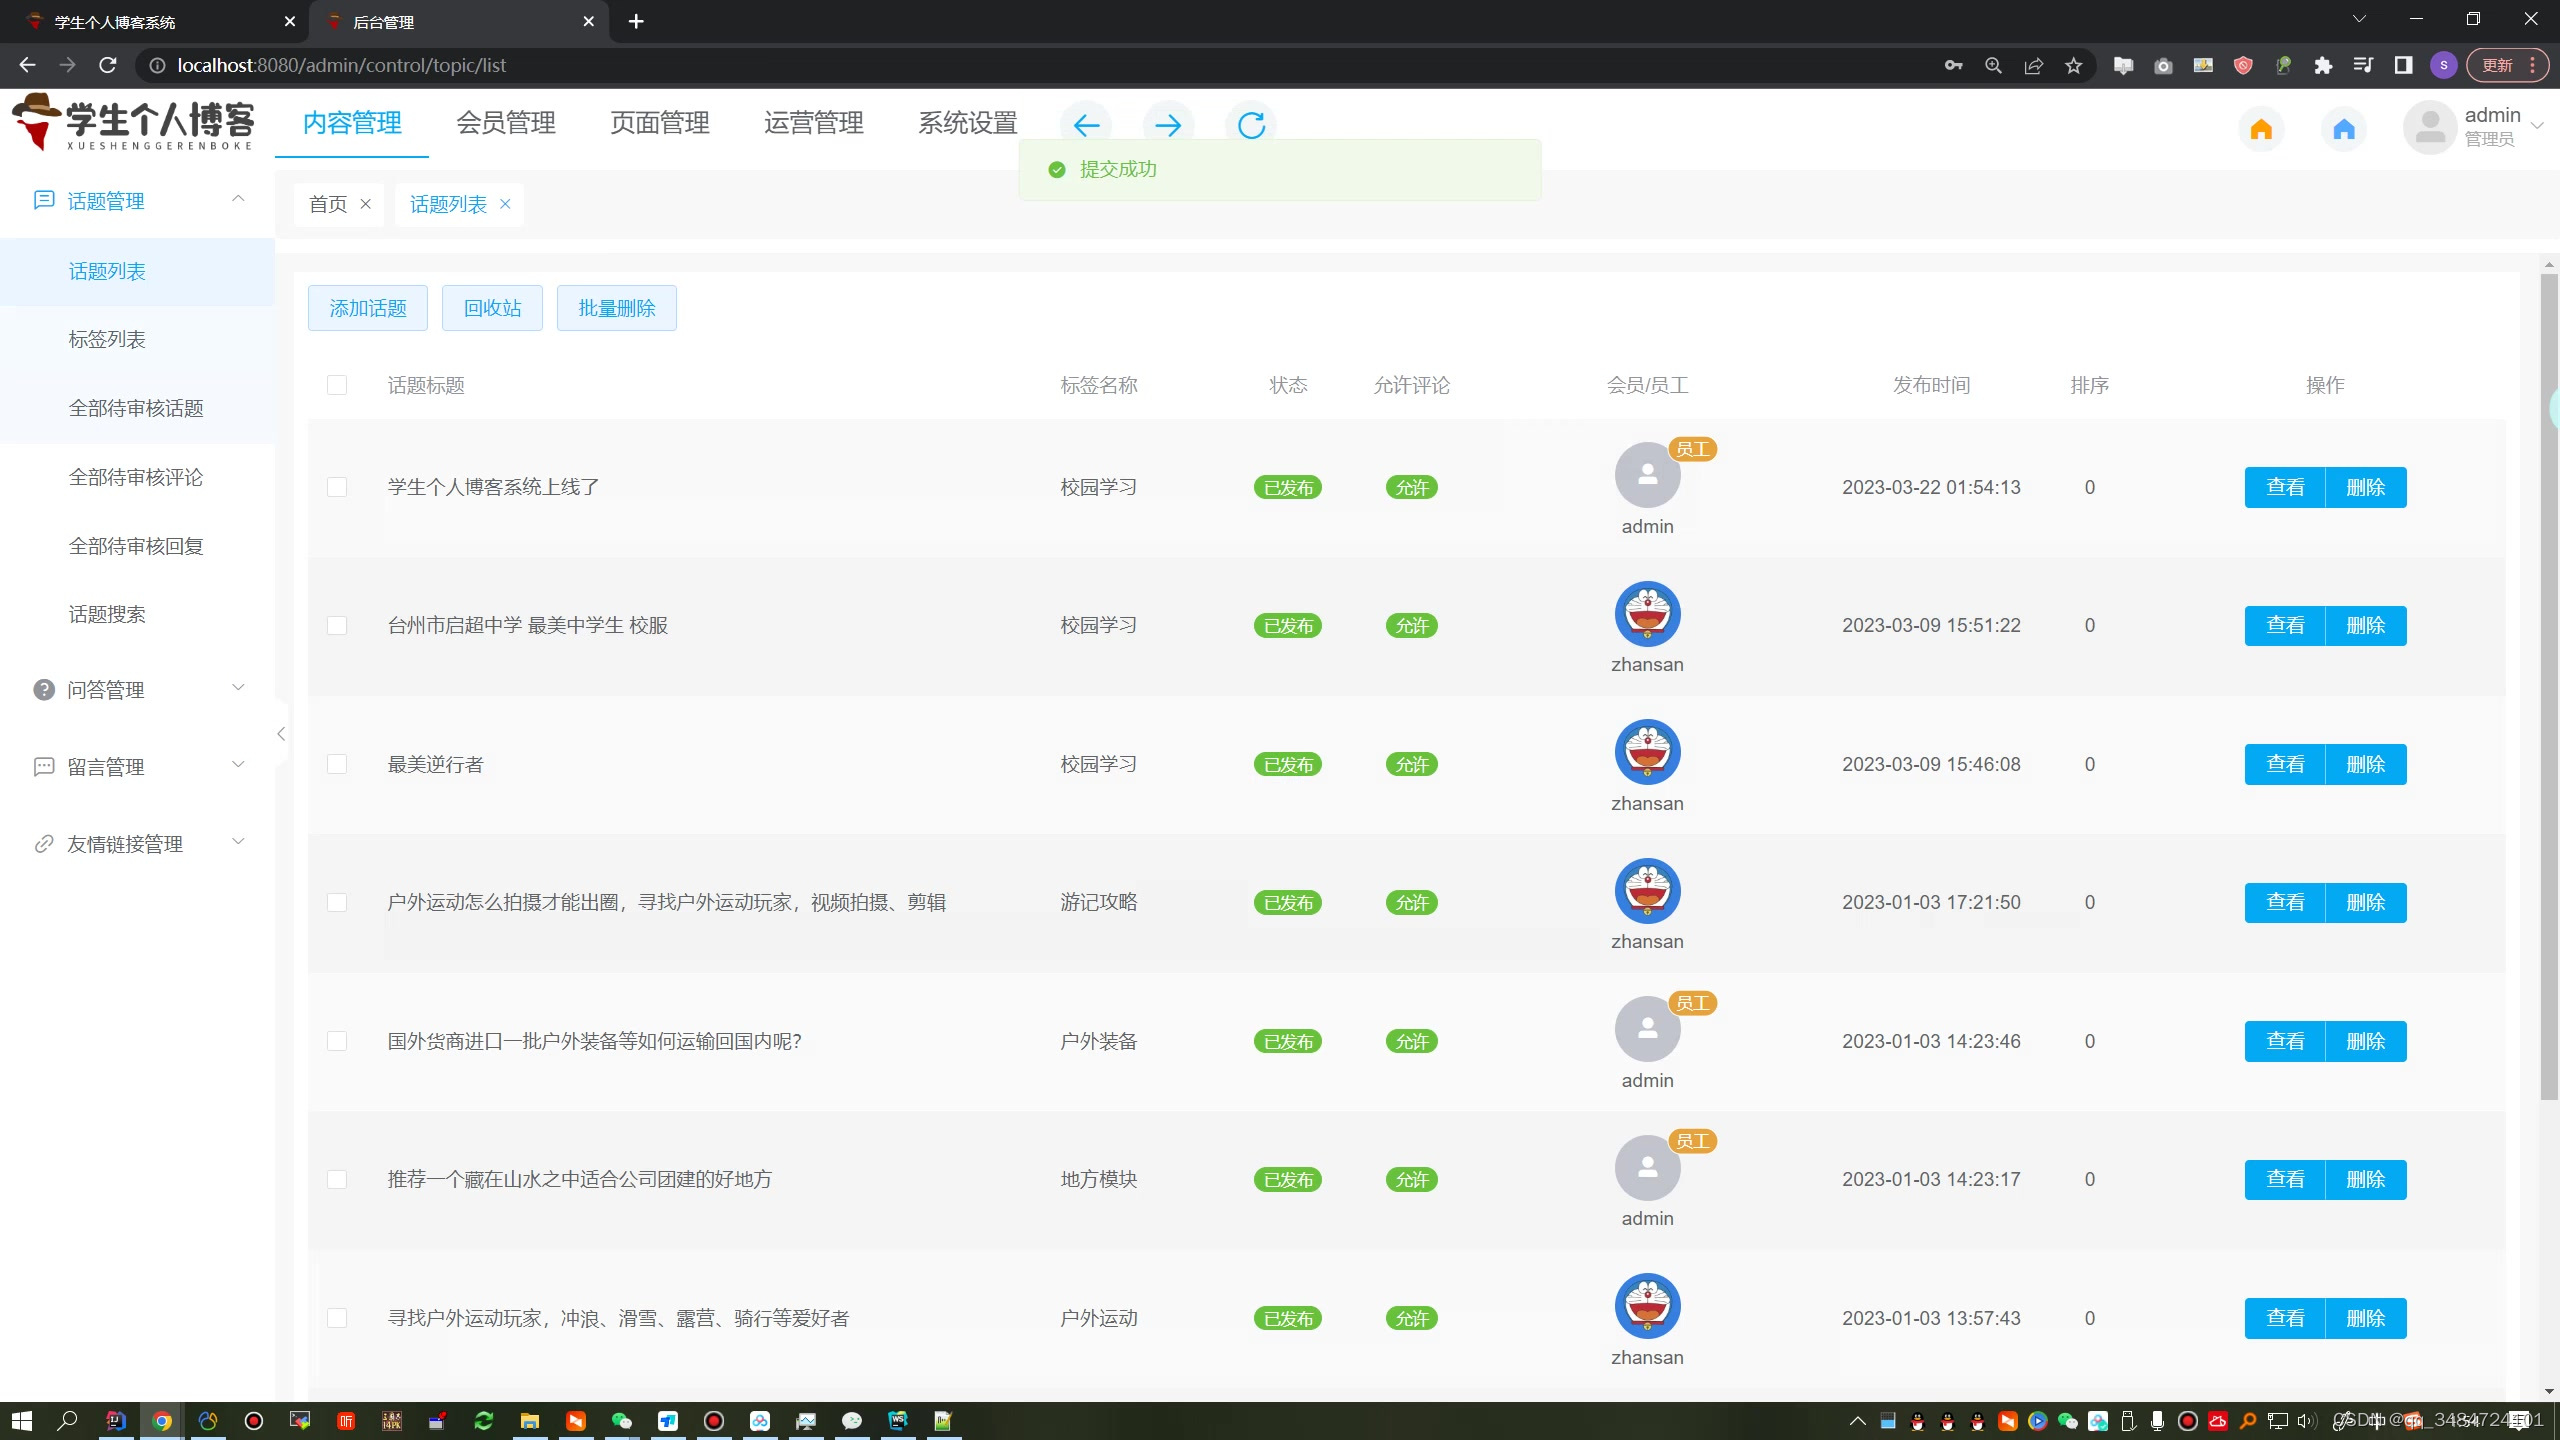
Task: Open 标签列表 in the sidebar
Action: tap(107, 339)
